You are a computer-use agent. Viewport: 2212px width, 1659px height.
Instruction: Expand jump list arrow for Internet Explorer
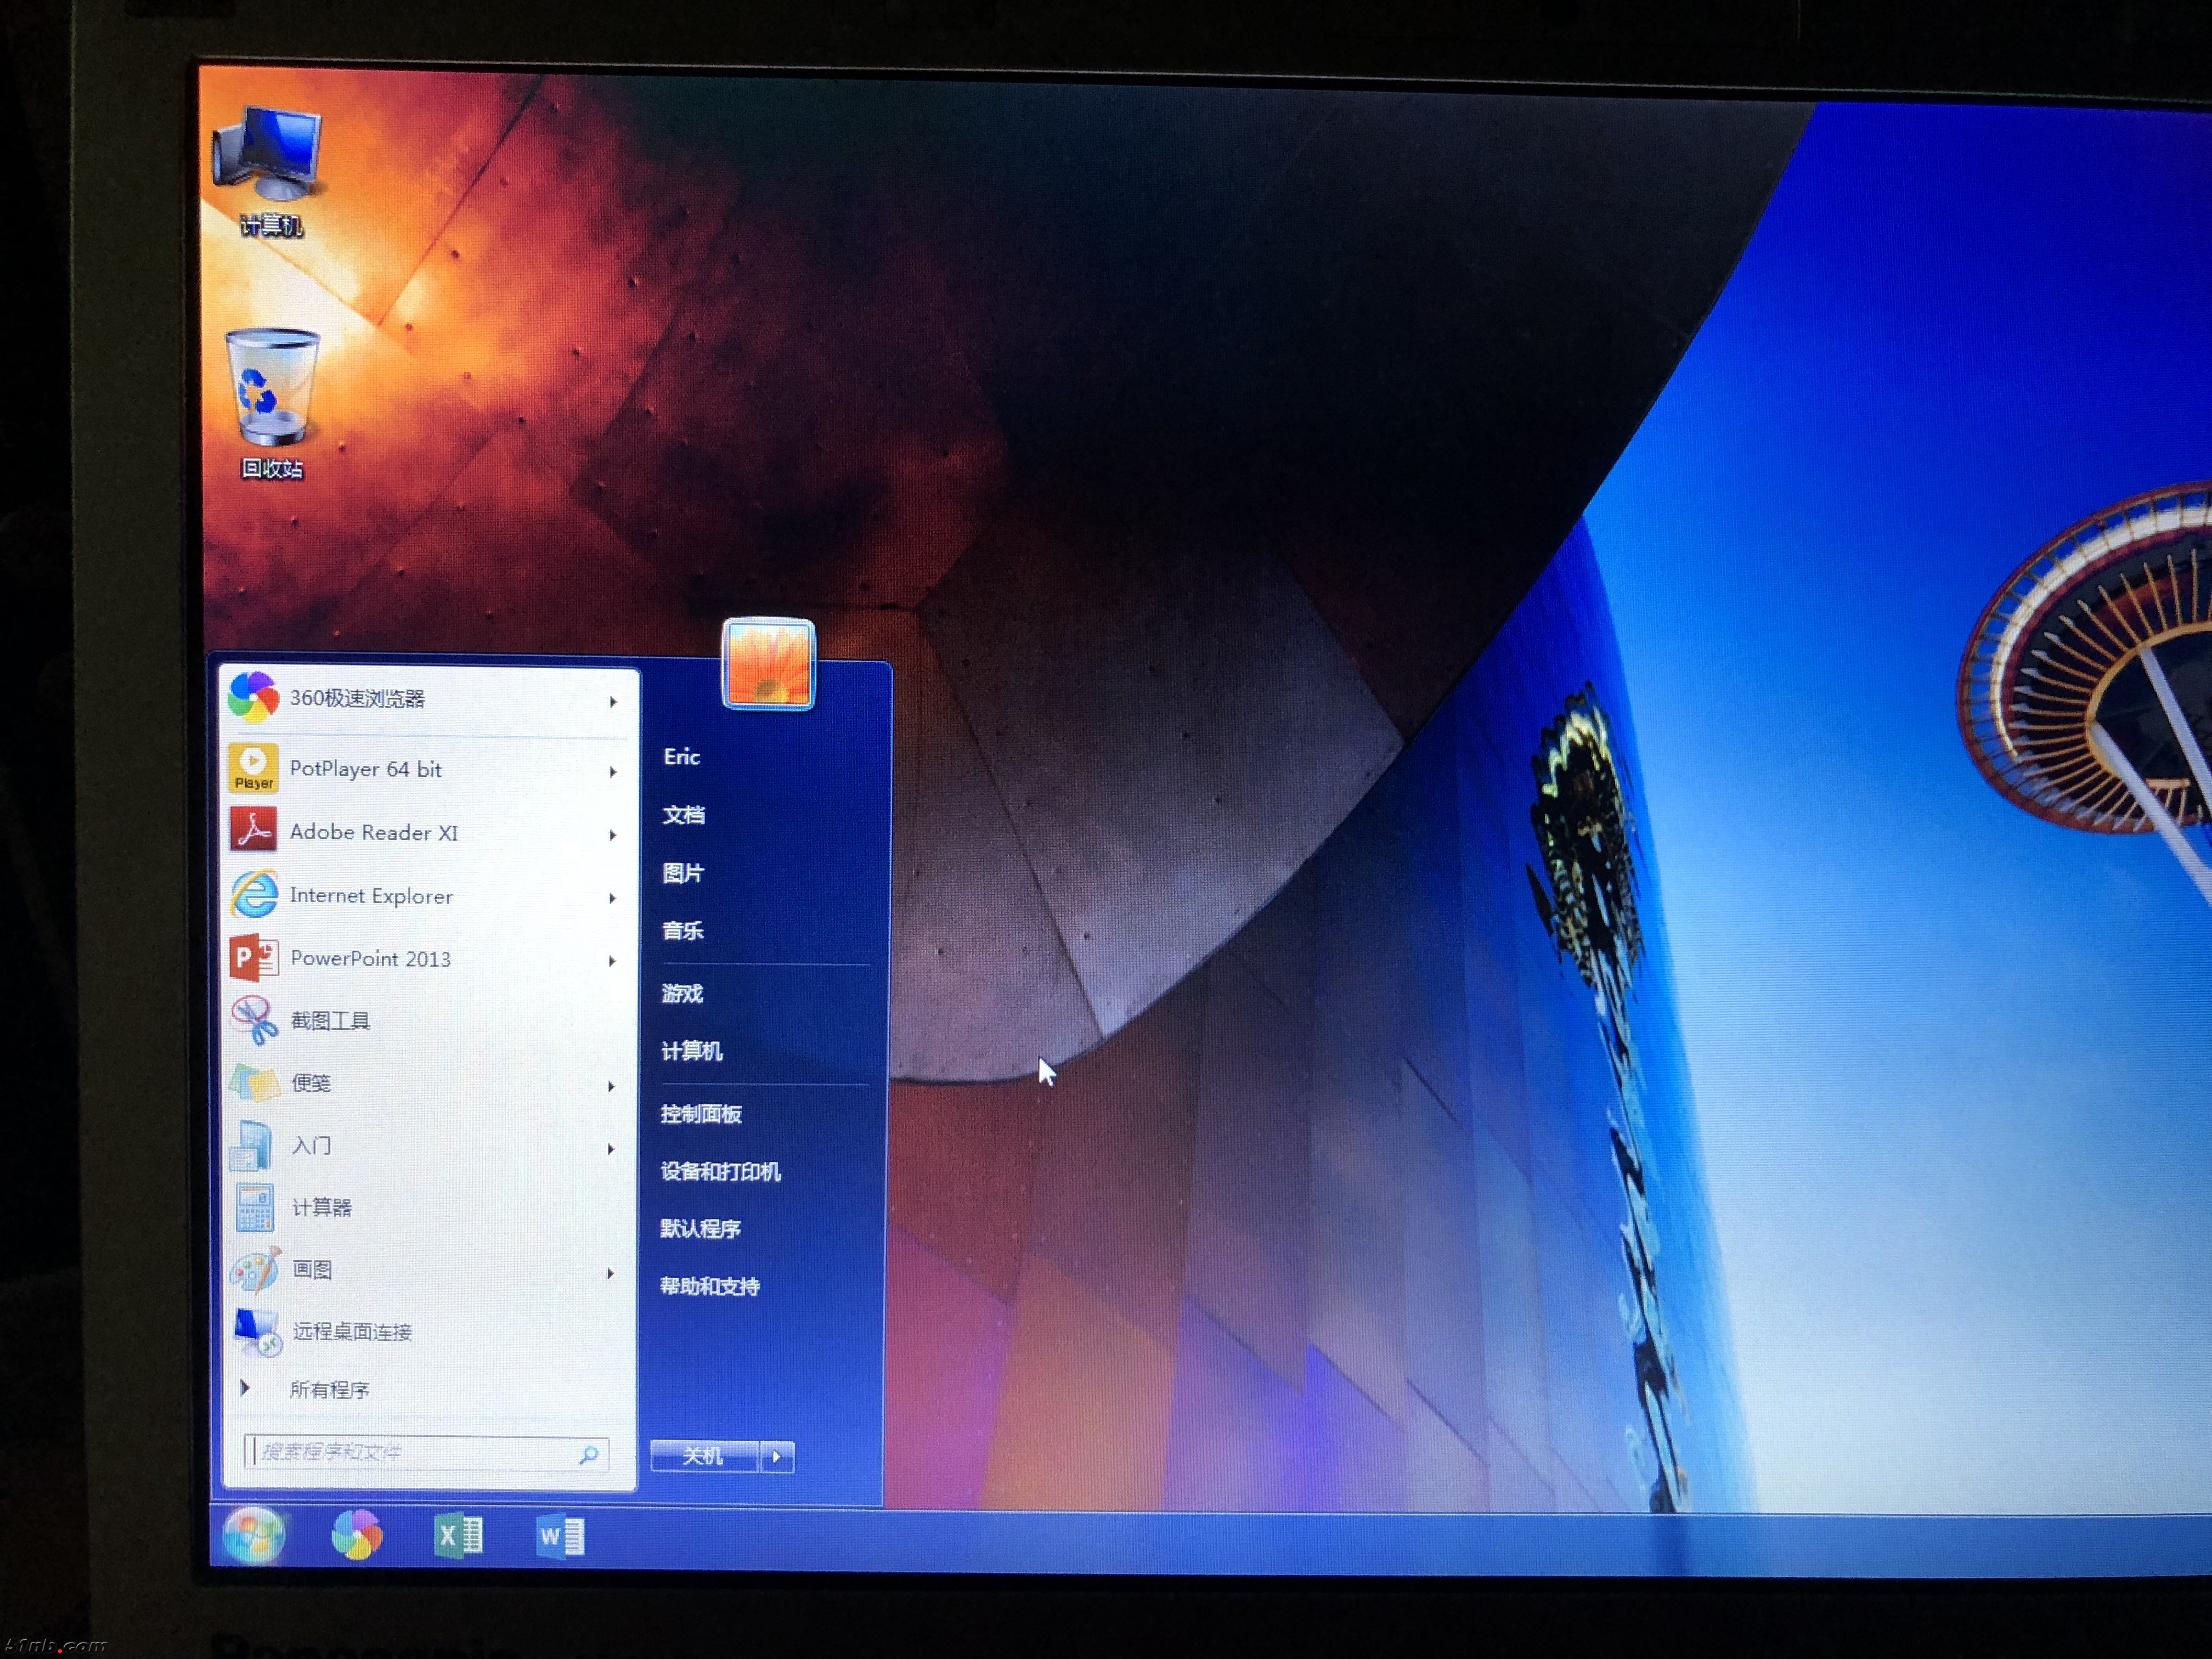tap(612, 898)
